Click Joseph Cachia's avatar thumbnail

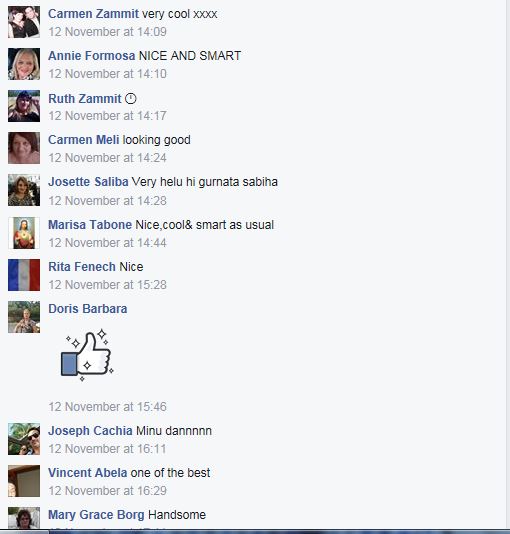(x=24, y=439)
